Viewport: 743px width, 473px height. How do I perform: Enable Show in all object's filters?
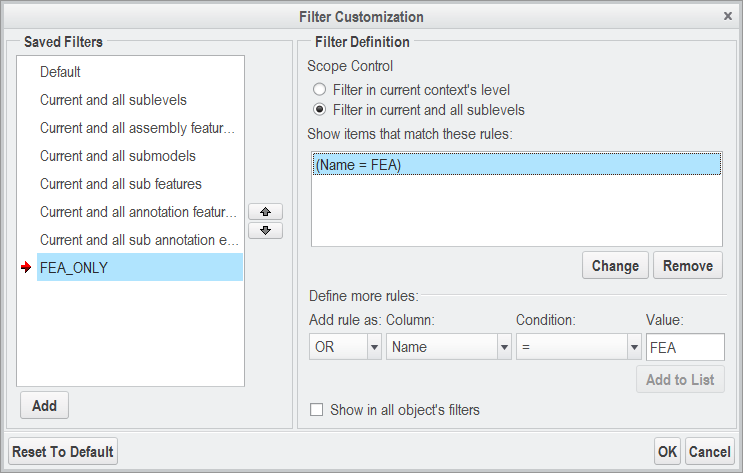click(x=317, y=410)
